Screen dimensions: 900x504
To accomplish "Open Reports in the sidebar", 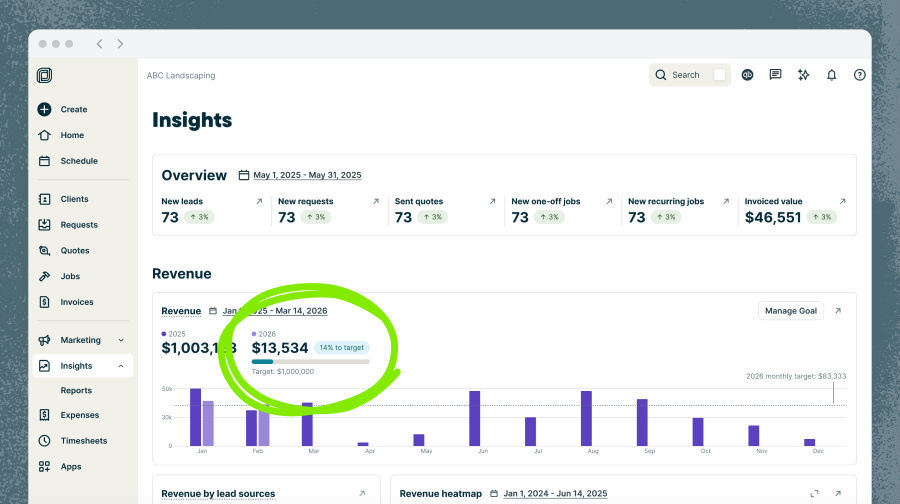I will (x=76, y=390).
